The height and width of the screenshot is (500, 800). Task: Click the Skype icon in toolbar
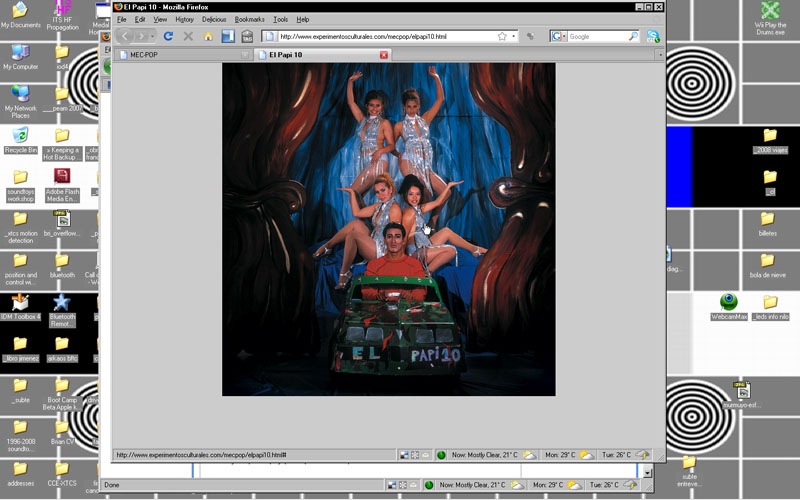point(653,36)
